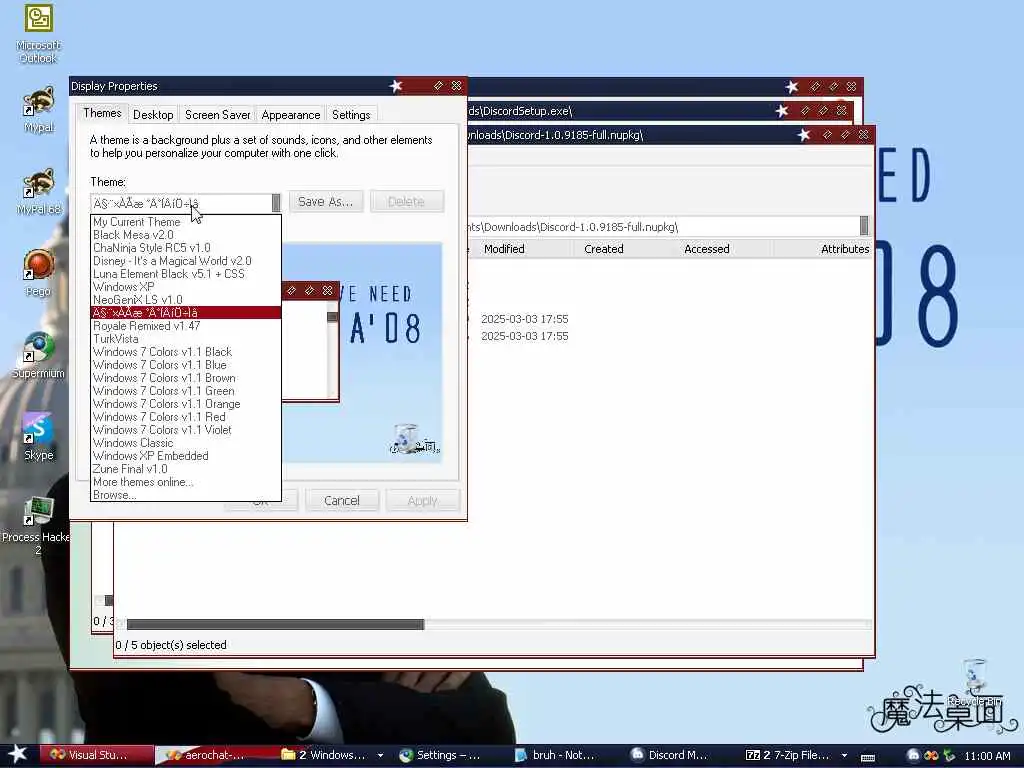
Task: Open Supermium browser shortcut
Action: tap(39, 355)
